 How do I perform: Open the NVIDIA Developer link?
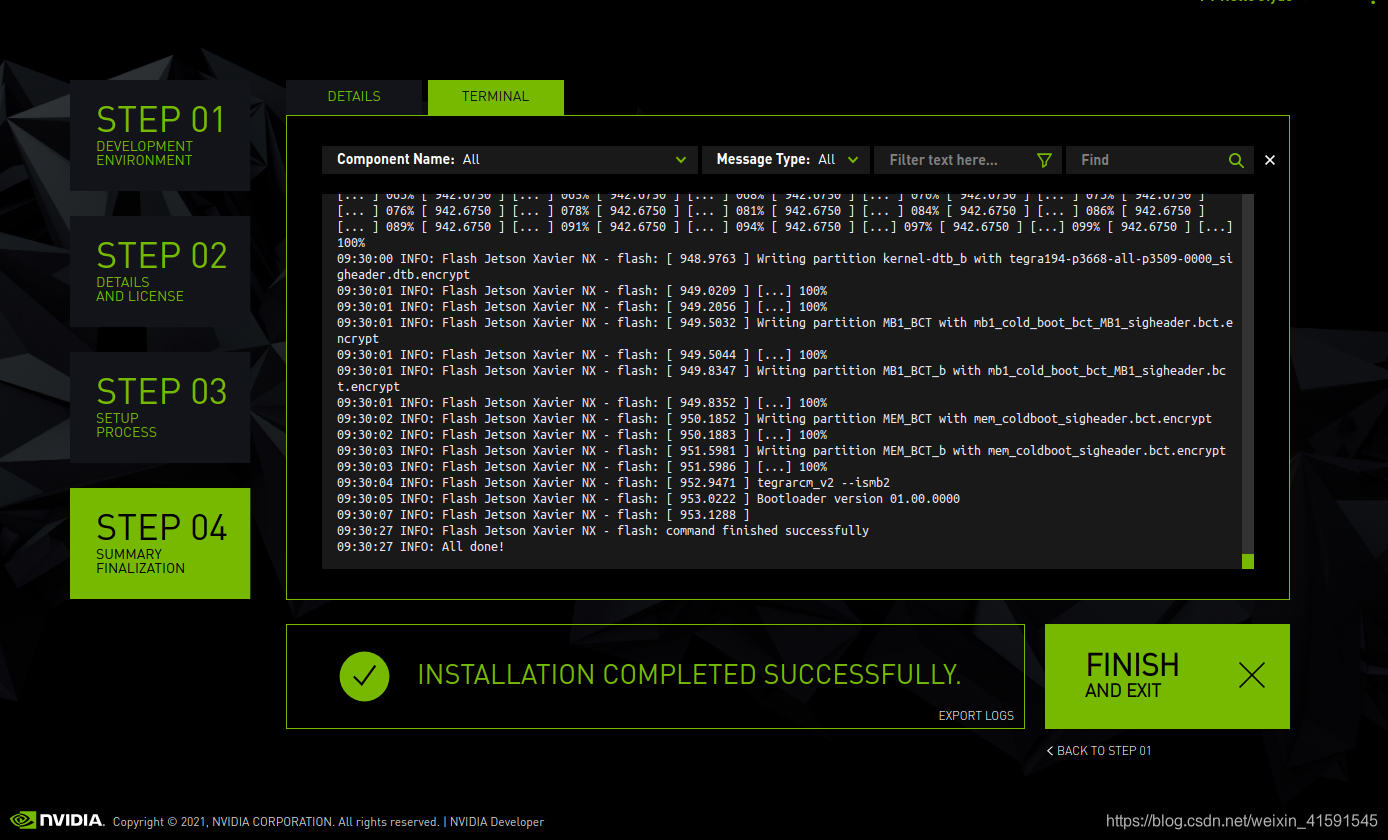pyautogui.click(x=497, y=822)
